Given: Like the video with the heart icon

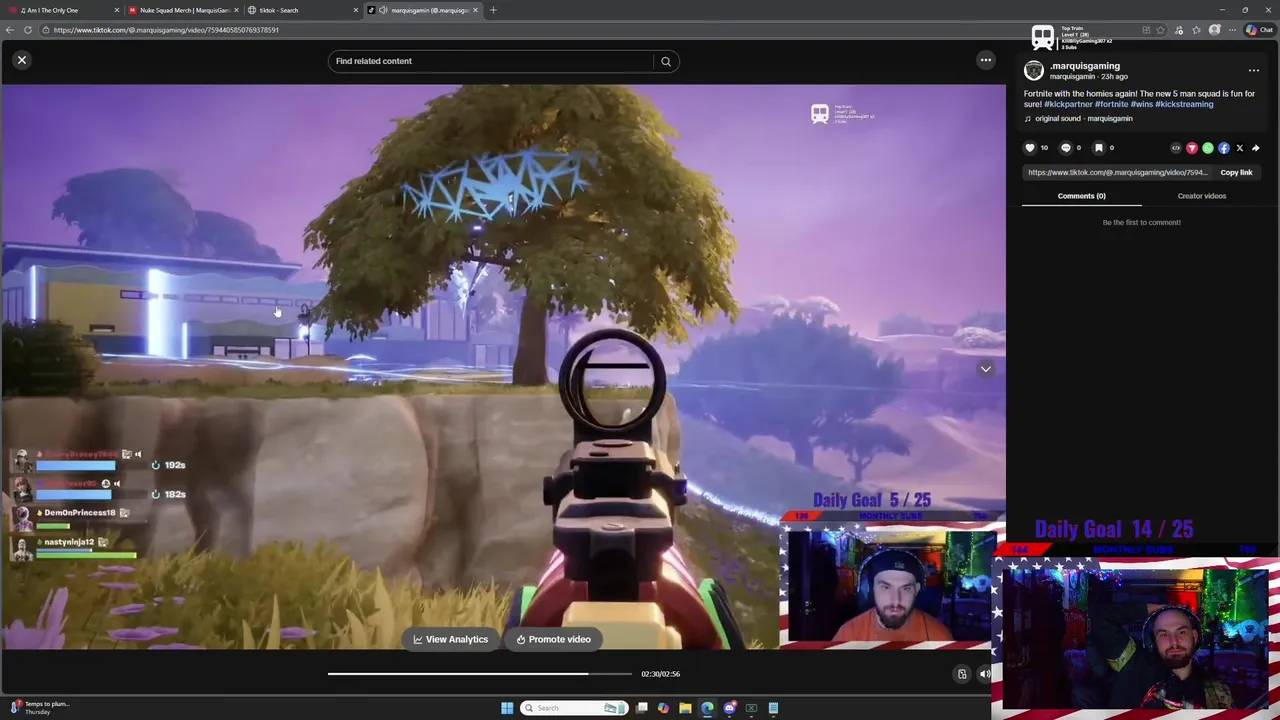Looking at the screenshot, I should (x=1030, y=148).
